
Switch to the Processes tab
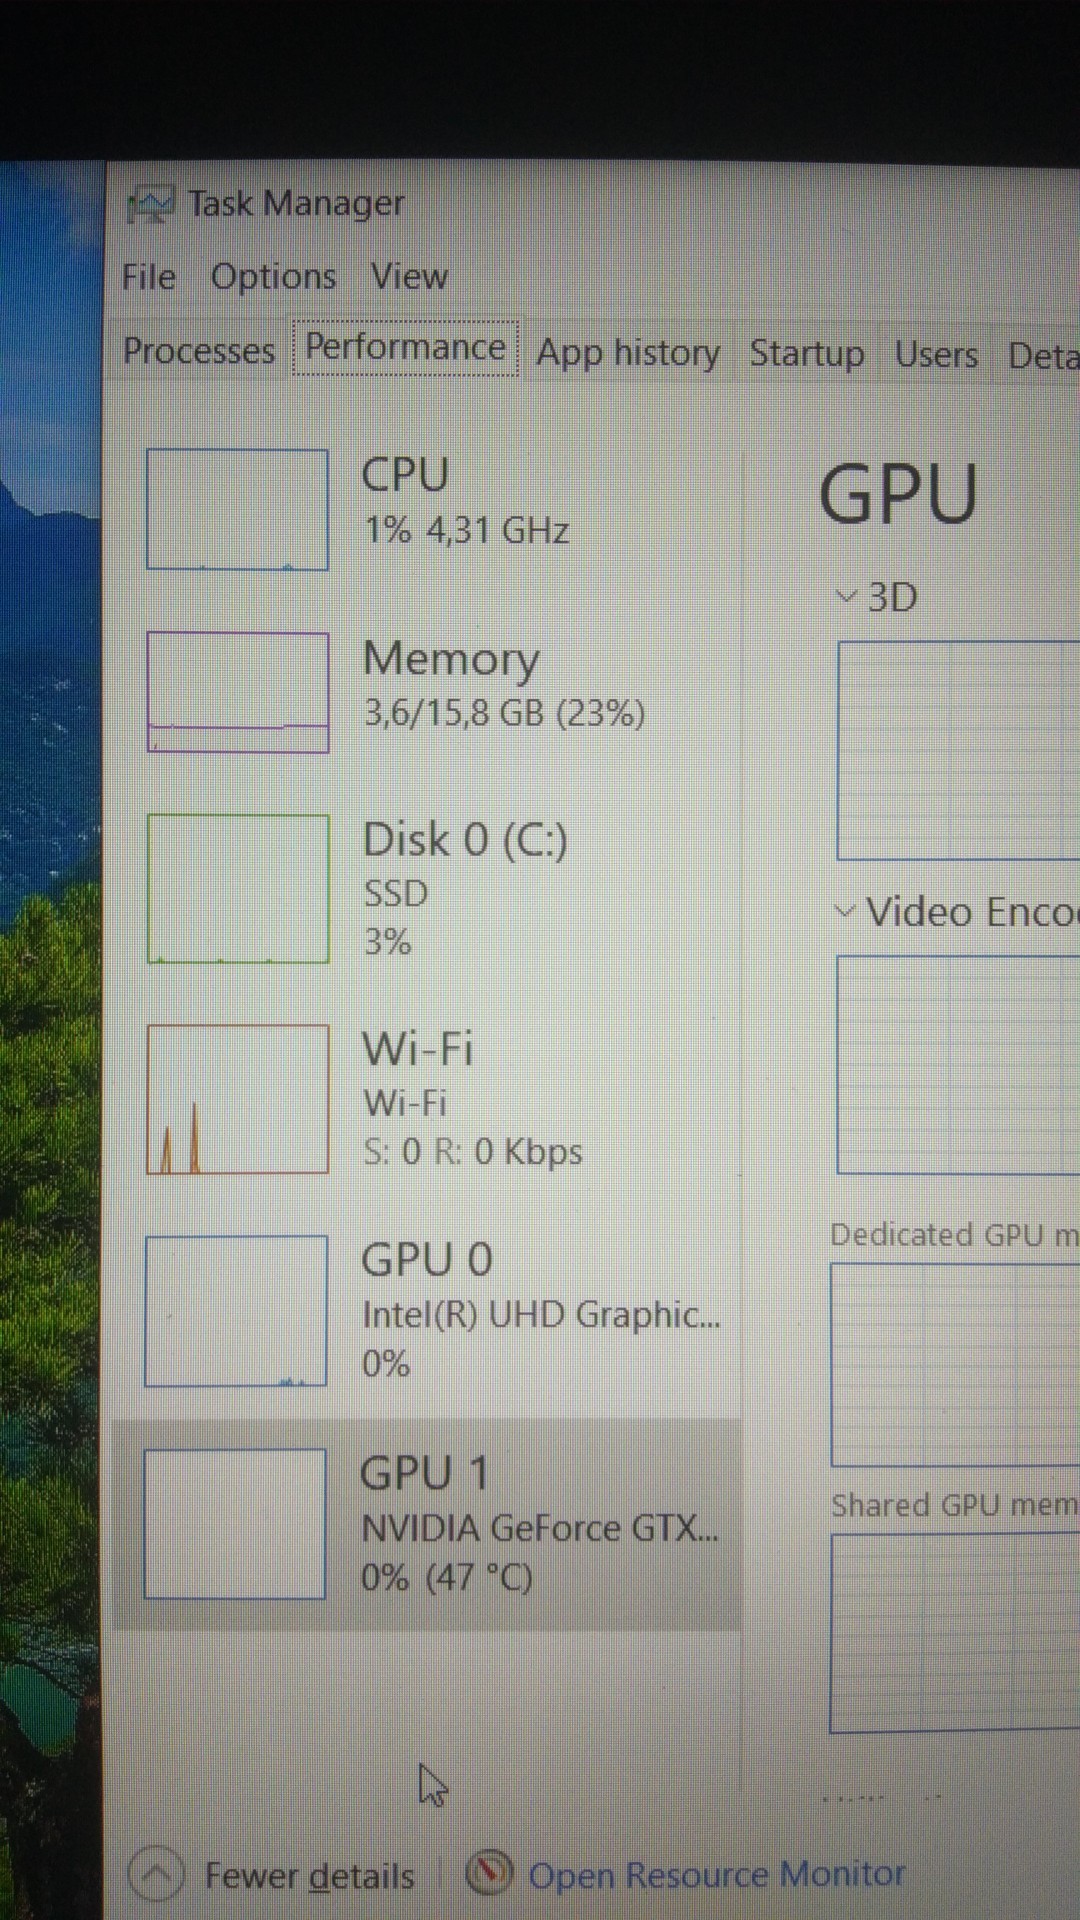(x=198, y=350)
